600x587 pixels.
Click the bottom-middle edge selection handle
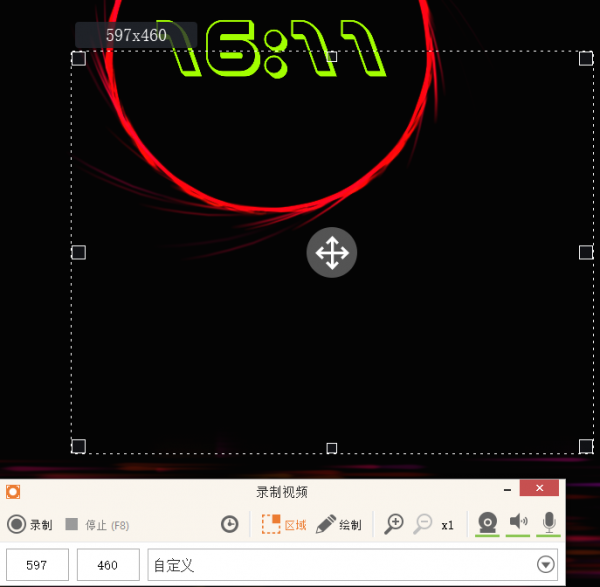pos(332,448)
